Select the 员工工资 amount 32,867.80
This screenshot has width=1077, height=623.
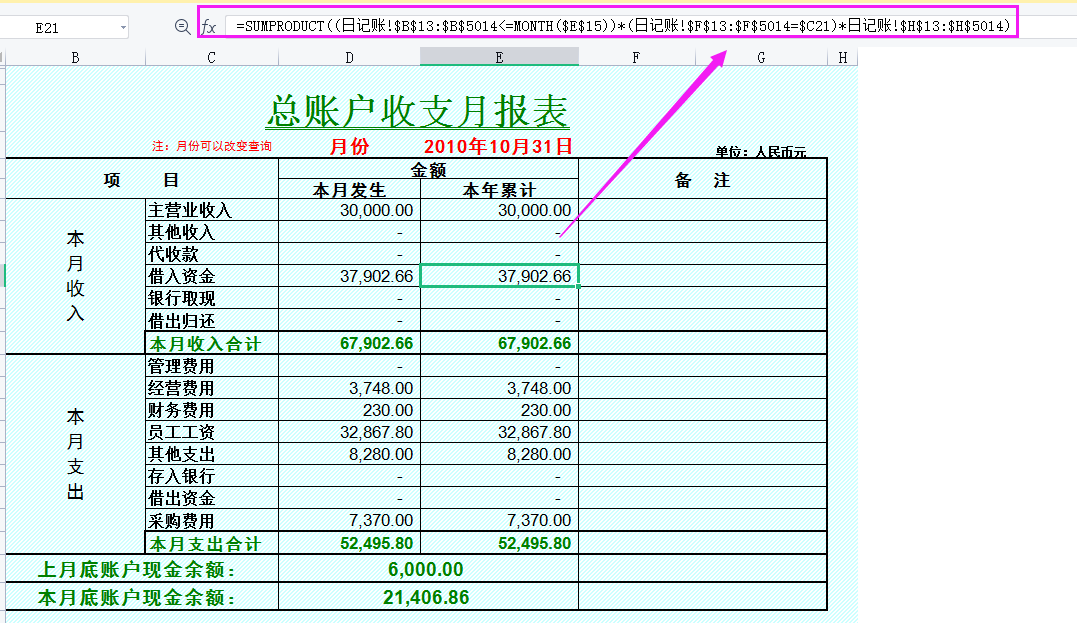pos(348,432)
